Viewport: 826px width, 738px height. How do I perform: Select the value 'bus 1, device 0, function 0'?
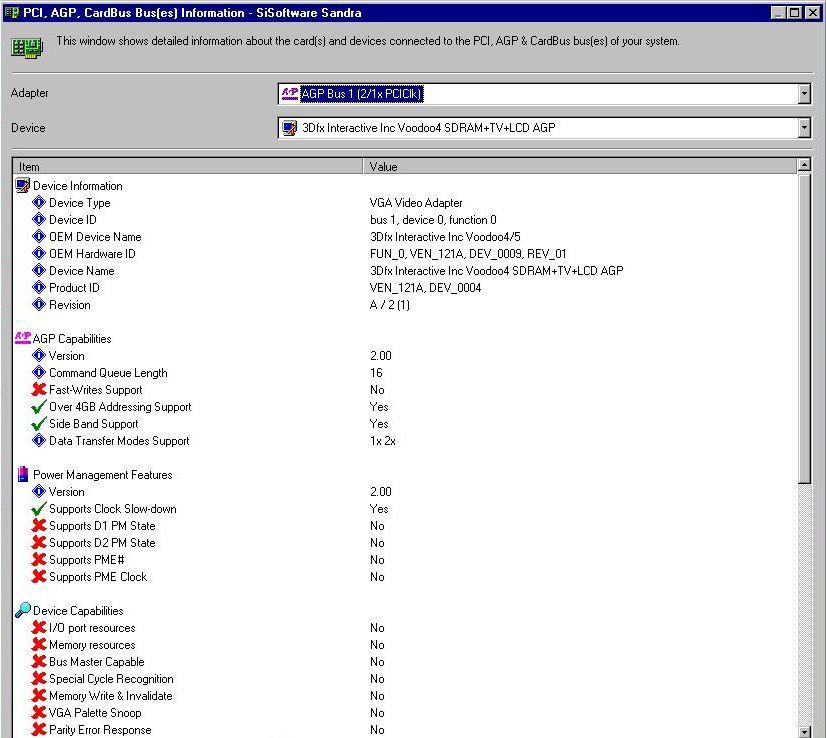pos(433,220)
